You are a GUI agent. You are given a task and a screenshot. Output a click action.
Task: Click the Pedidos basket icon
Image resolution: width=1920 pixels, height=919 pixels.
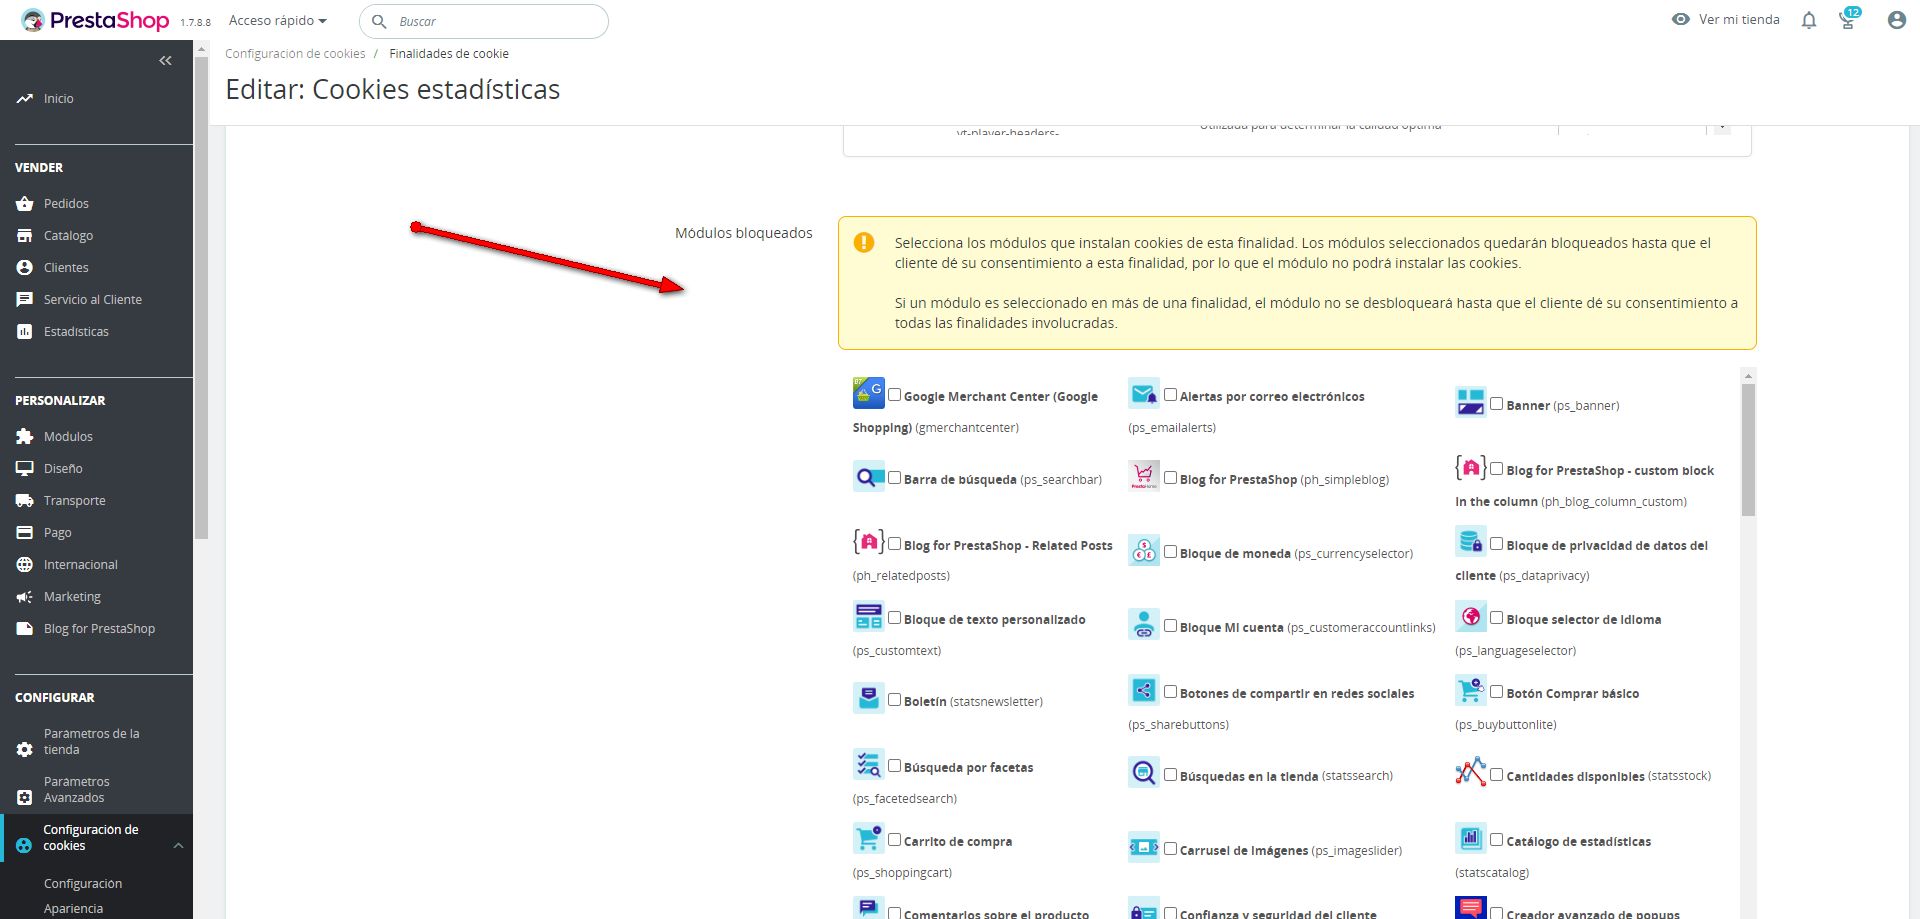pos(25,203)
